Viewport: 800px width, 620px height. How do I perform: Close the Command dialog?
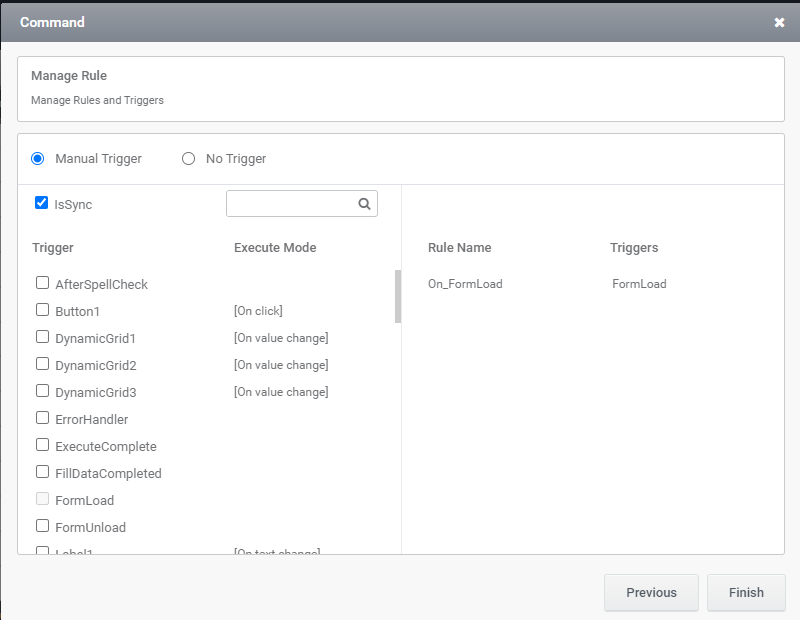click(779, 22)
